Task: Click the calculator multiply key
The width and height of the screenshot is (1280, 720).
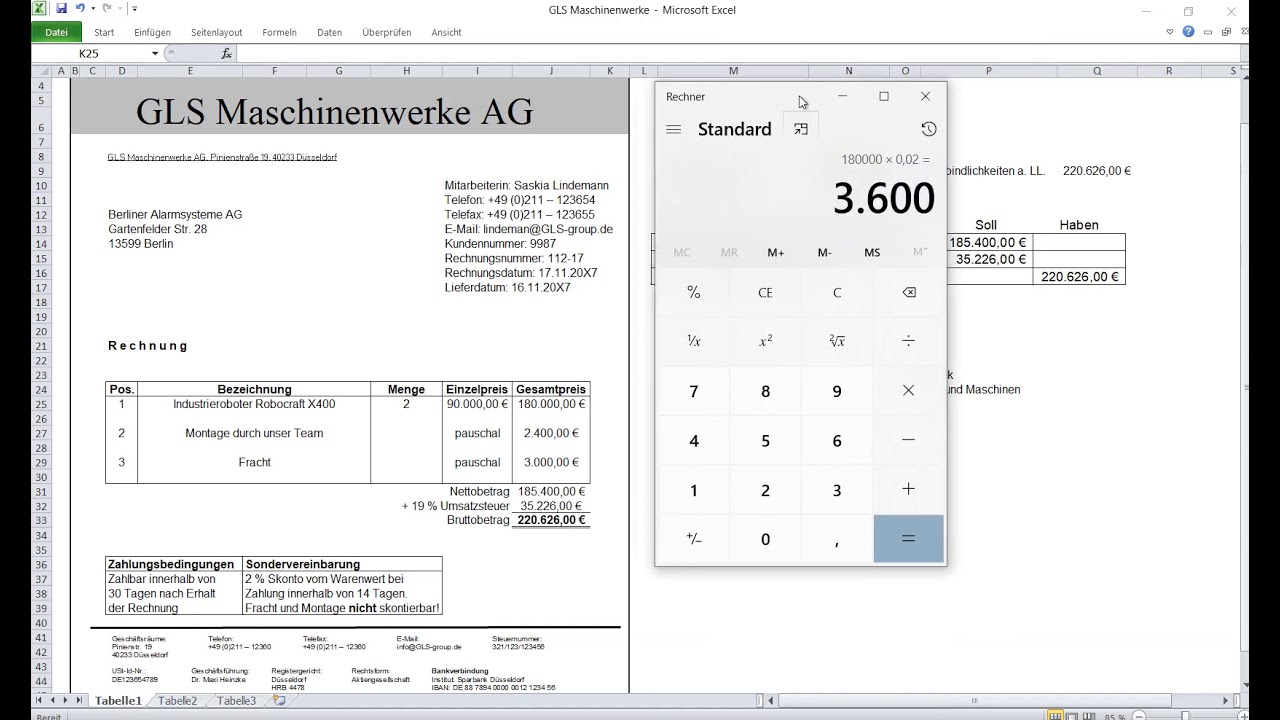Action: pos(909,391)
